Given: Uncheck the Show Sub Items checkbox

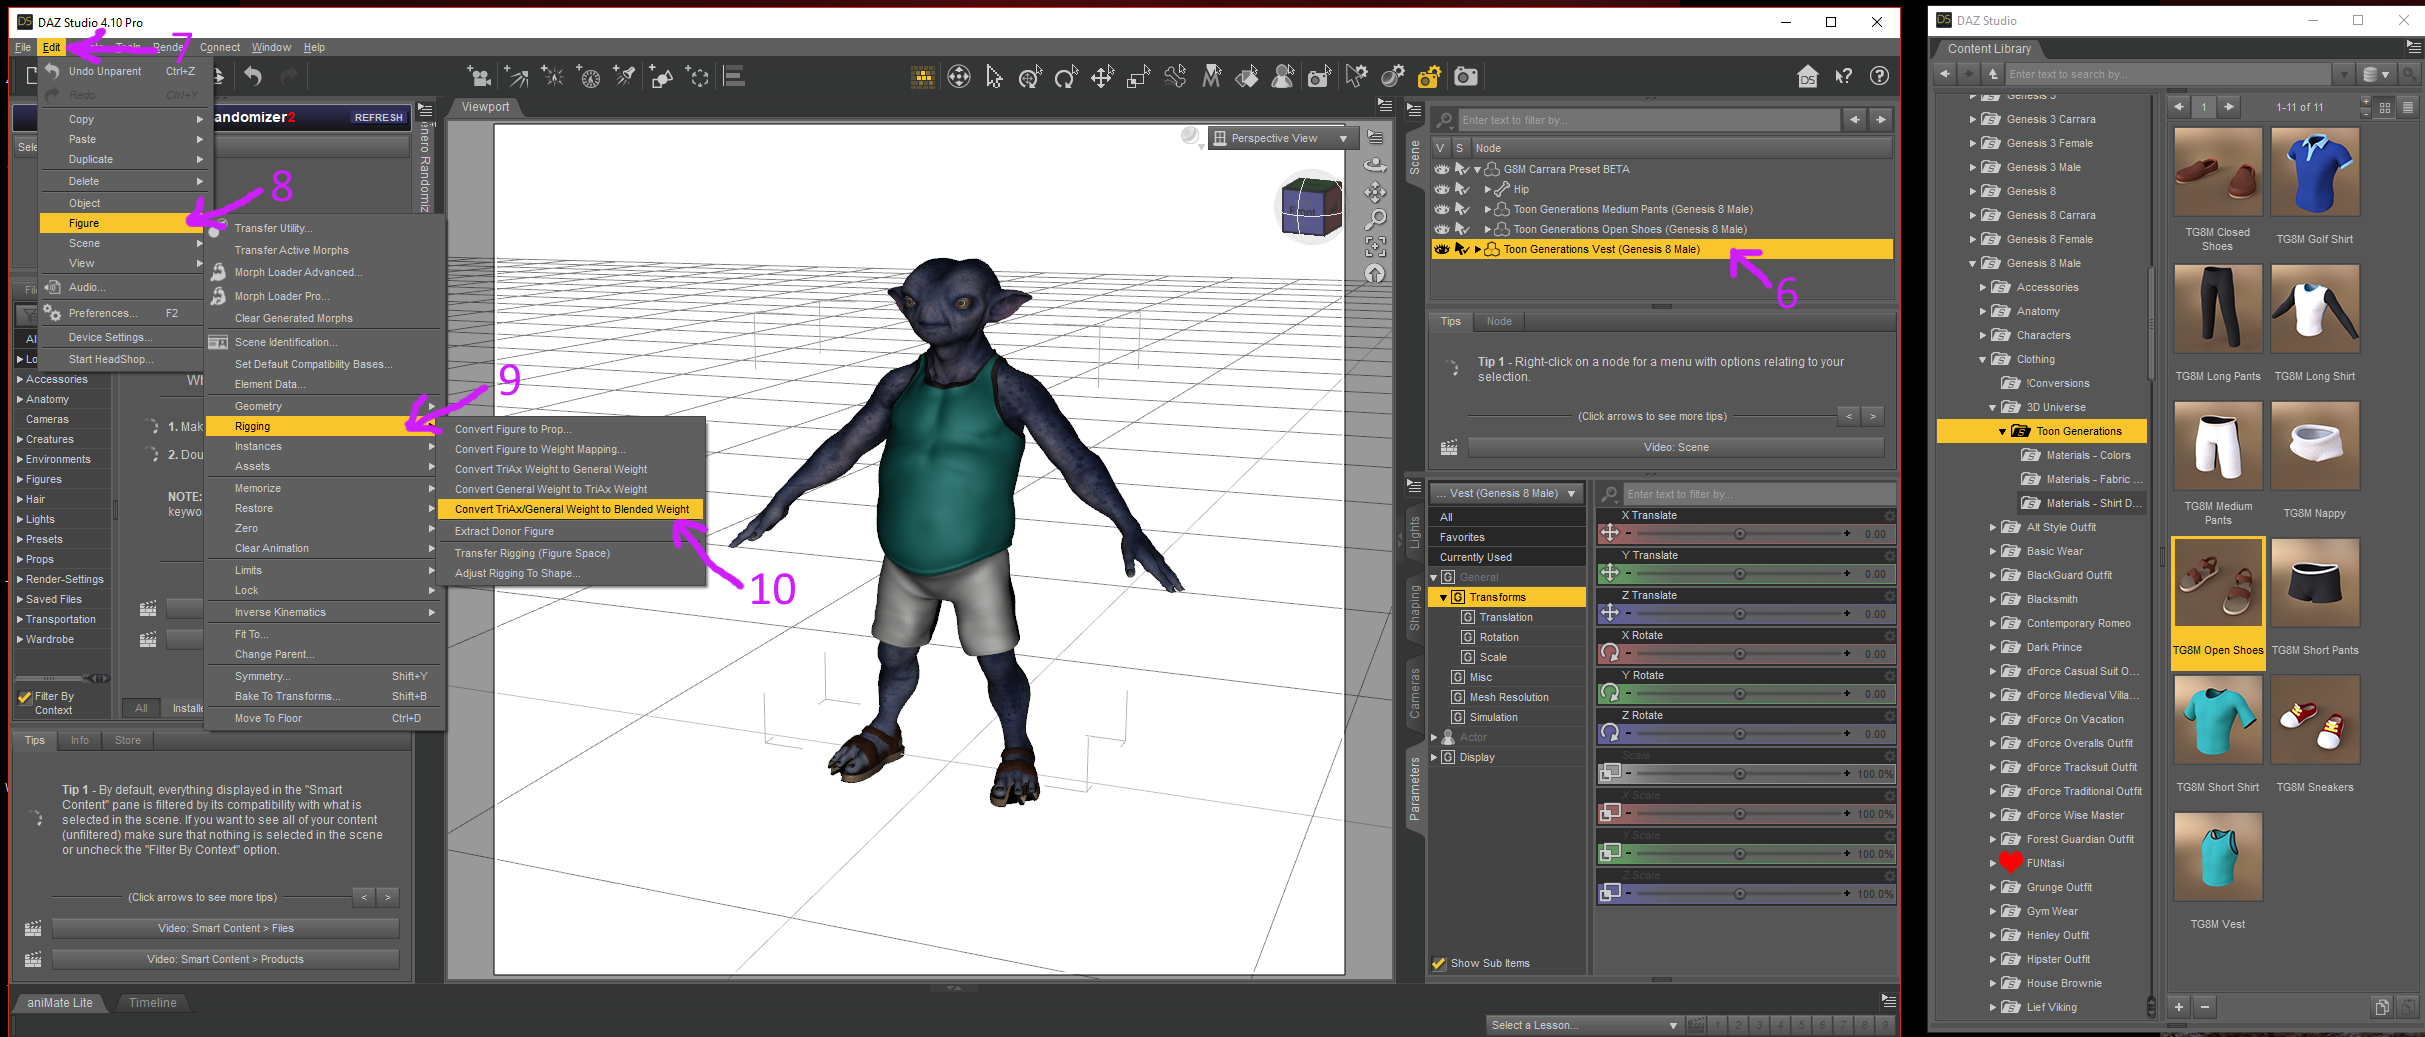Looking at the screenshot, I should 1439,963.
